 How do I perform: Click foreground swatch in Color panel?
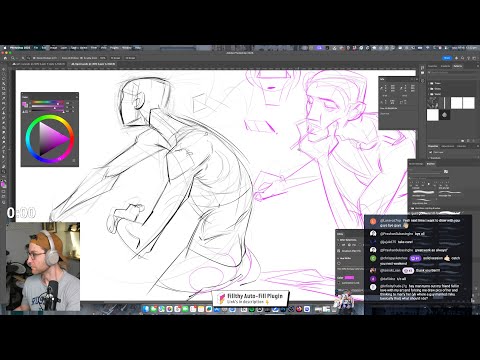click(24, 104)
